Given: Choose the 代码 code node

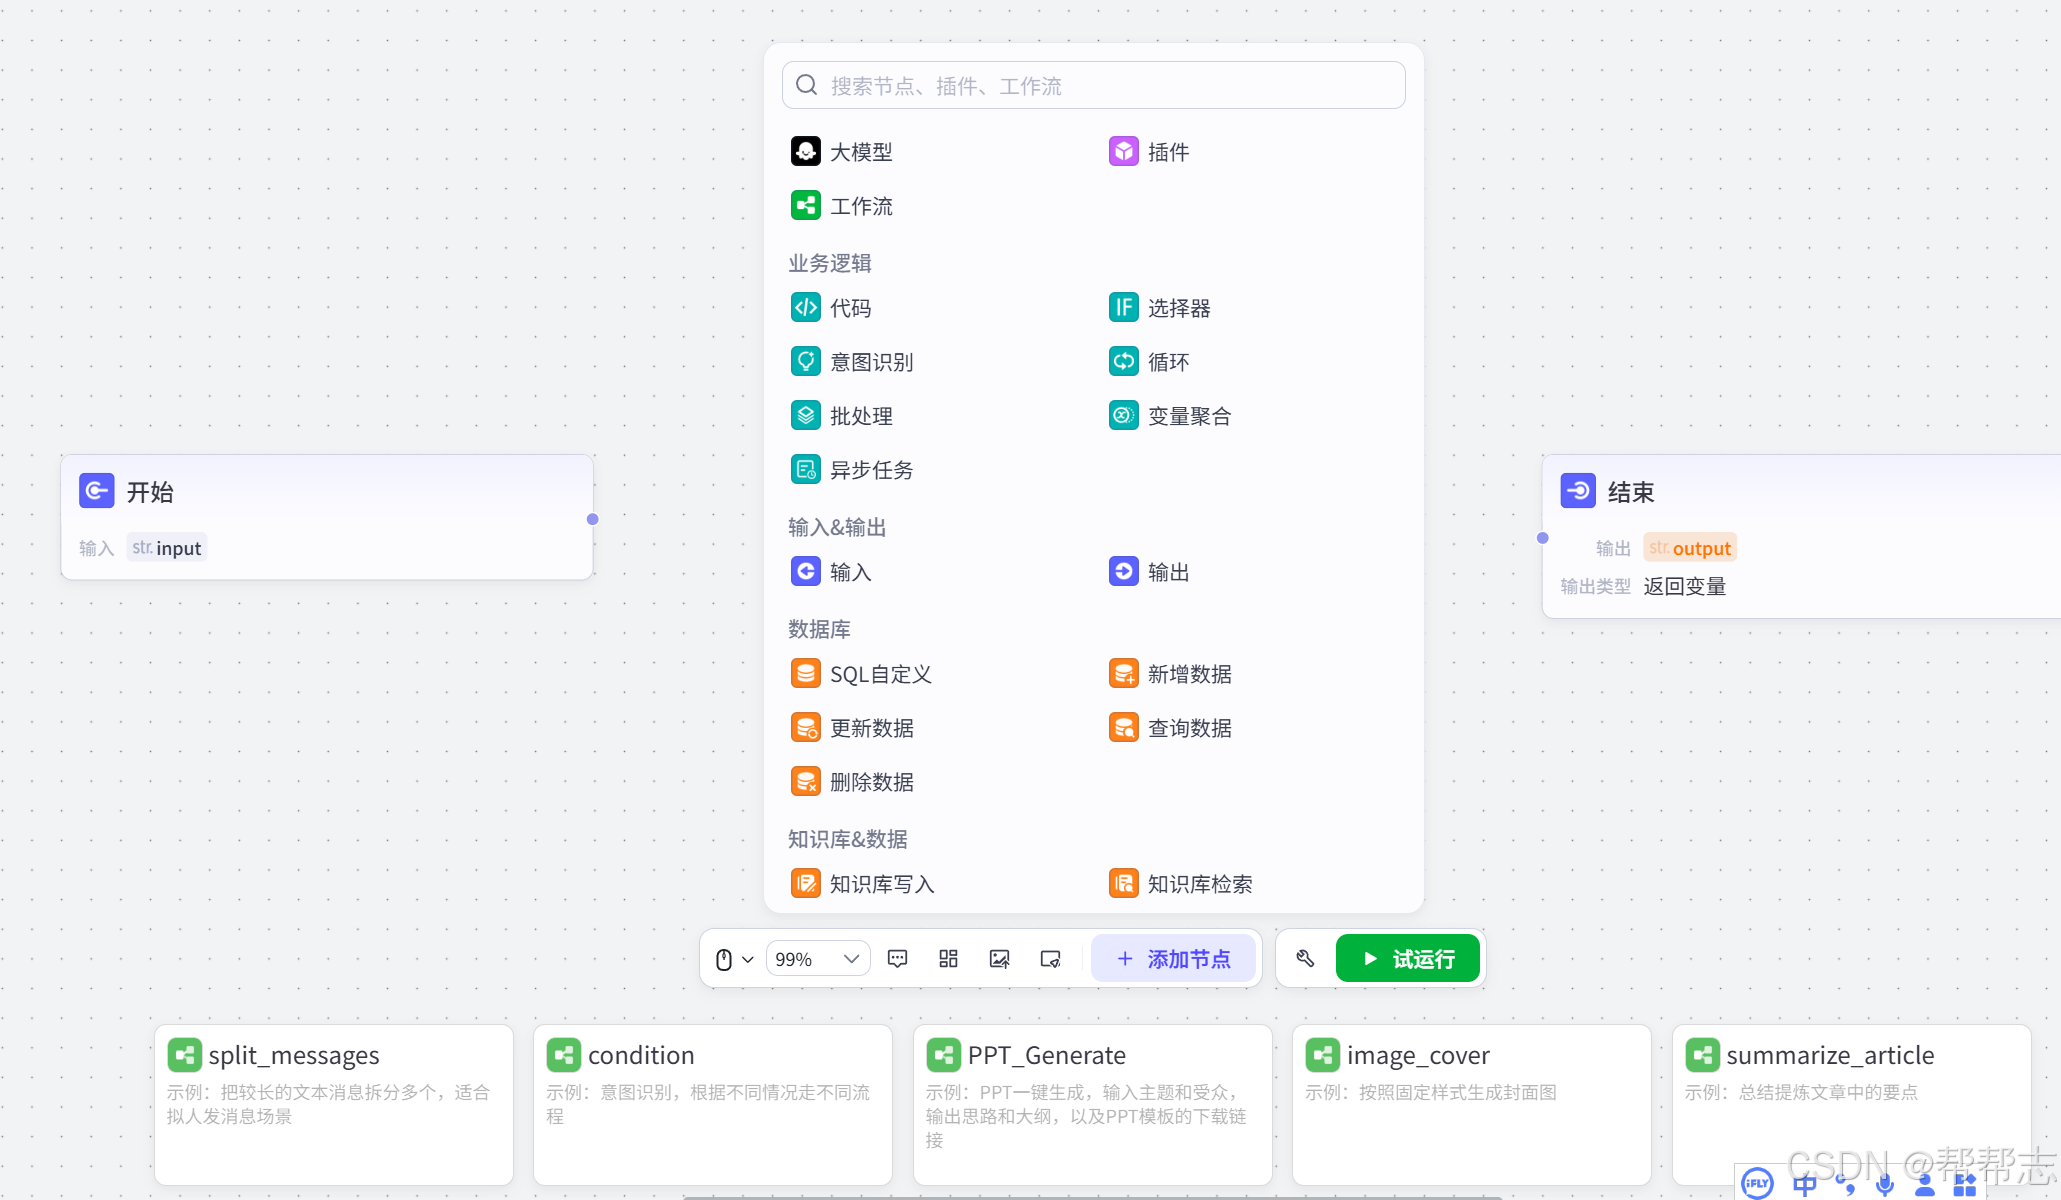Looking at the screenshot, I should click(x=831, y=307).
